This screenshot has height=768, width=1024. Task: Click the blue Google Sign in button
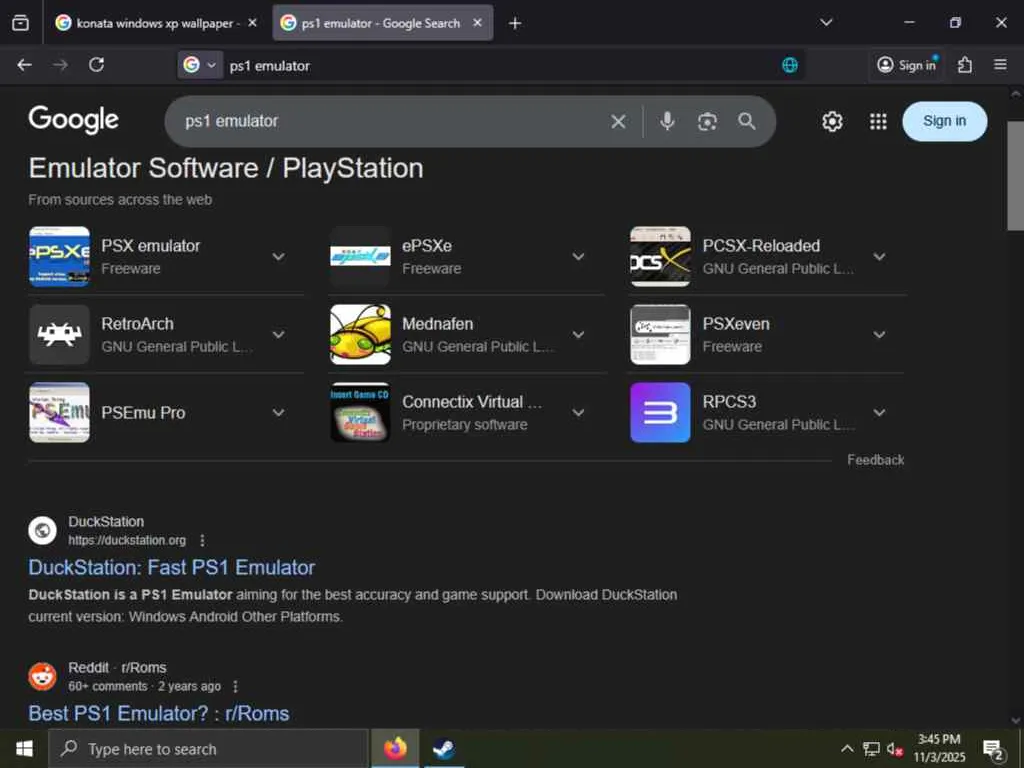tap(944, 121)
